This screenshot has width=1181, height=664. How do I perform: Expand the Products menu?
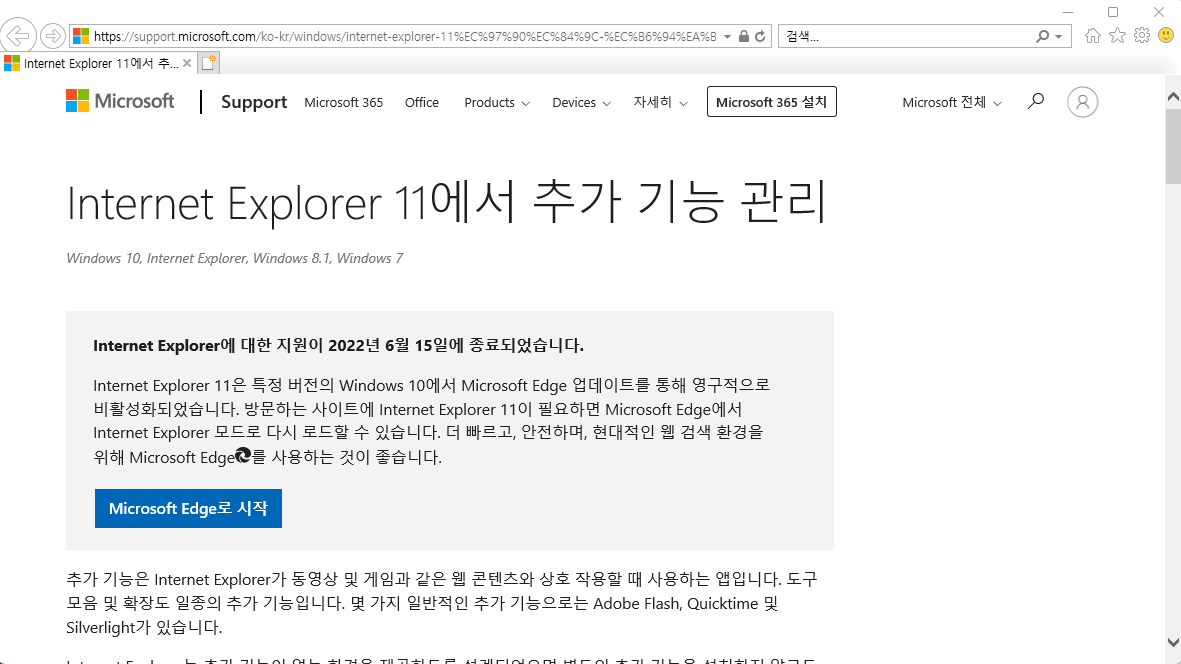tap(497, 102)
